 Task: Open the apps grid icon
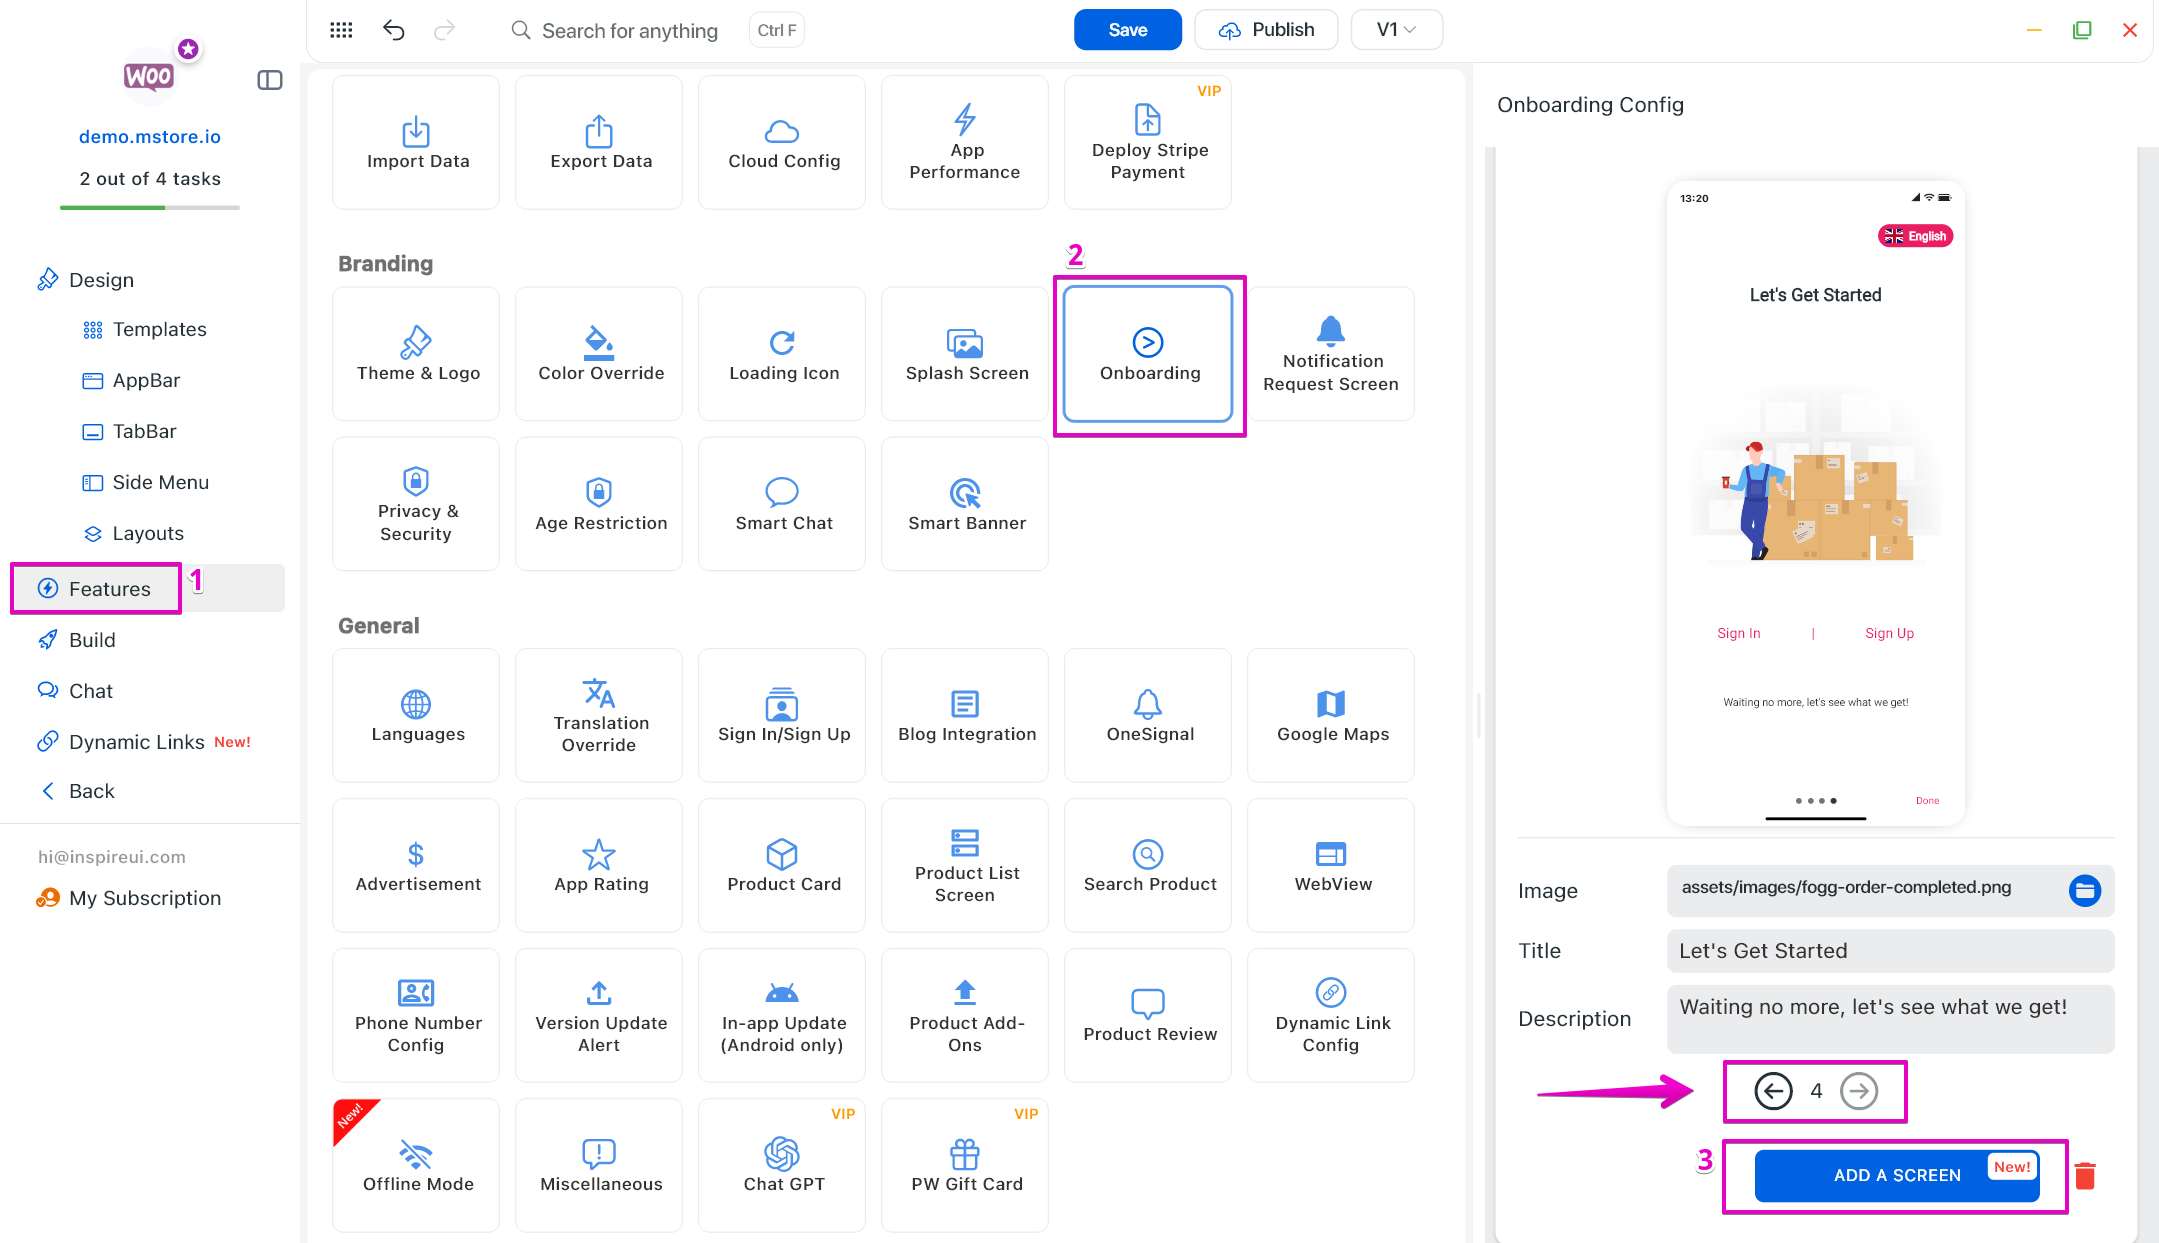click(x=341, y=30)
